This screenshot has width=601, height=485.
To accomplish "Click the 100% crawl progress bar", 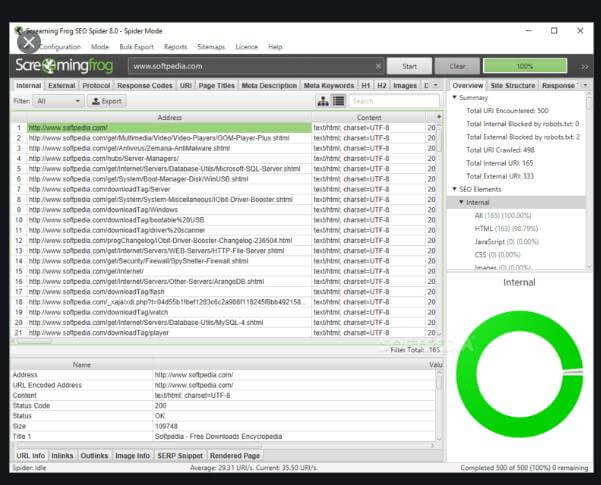I will (525, 66).
